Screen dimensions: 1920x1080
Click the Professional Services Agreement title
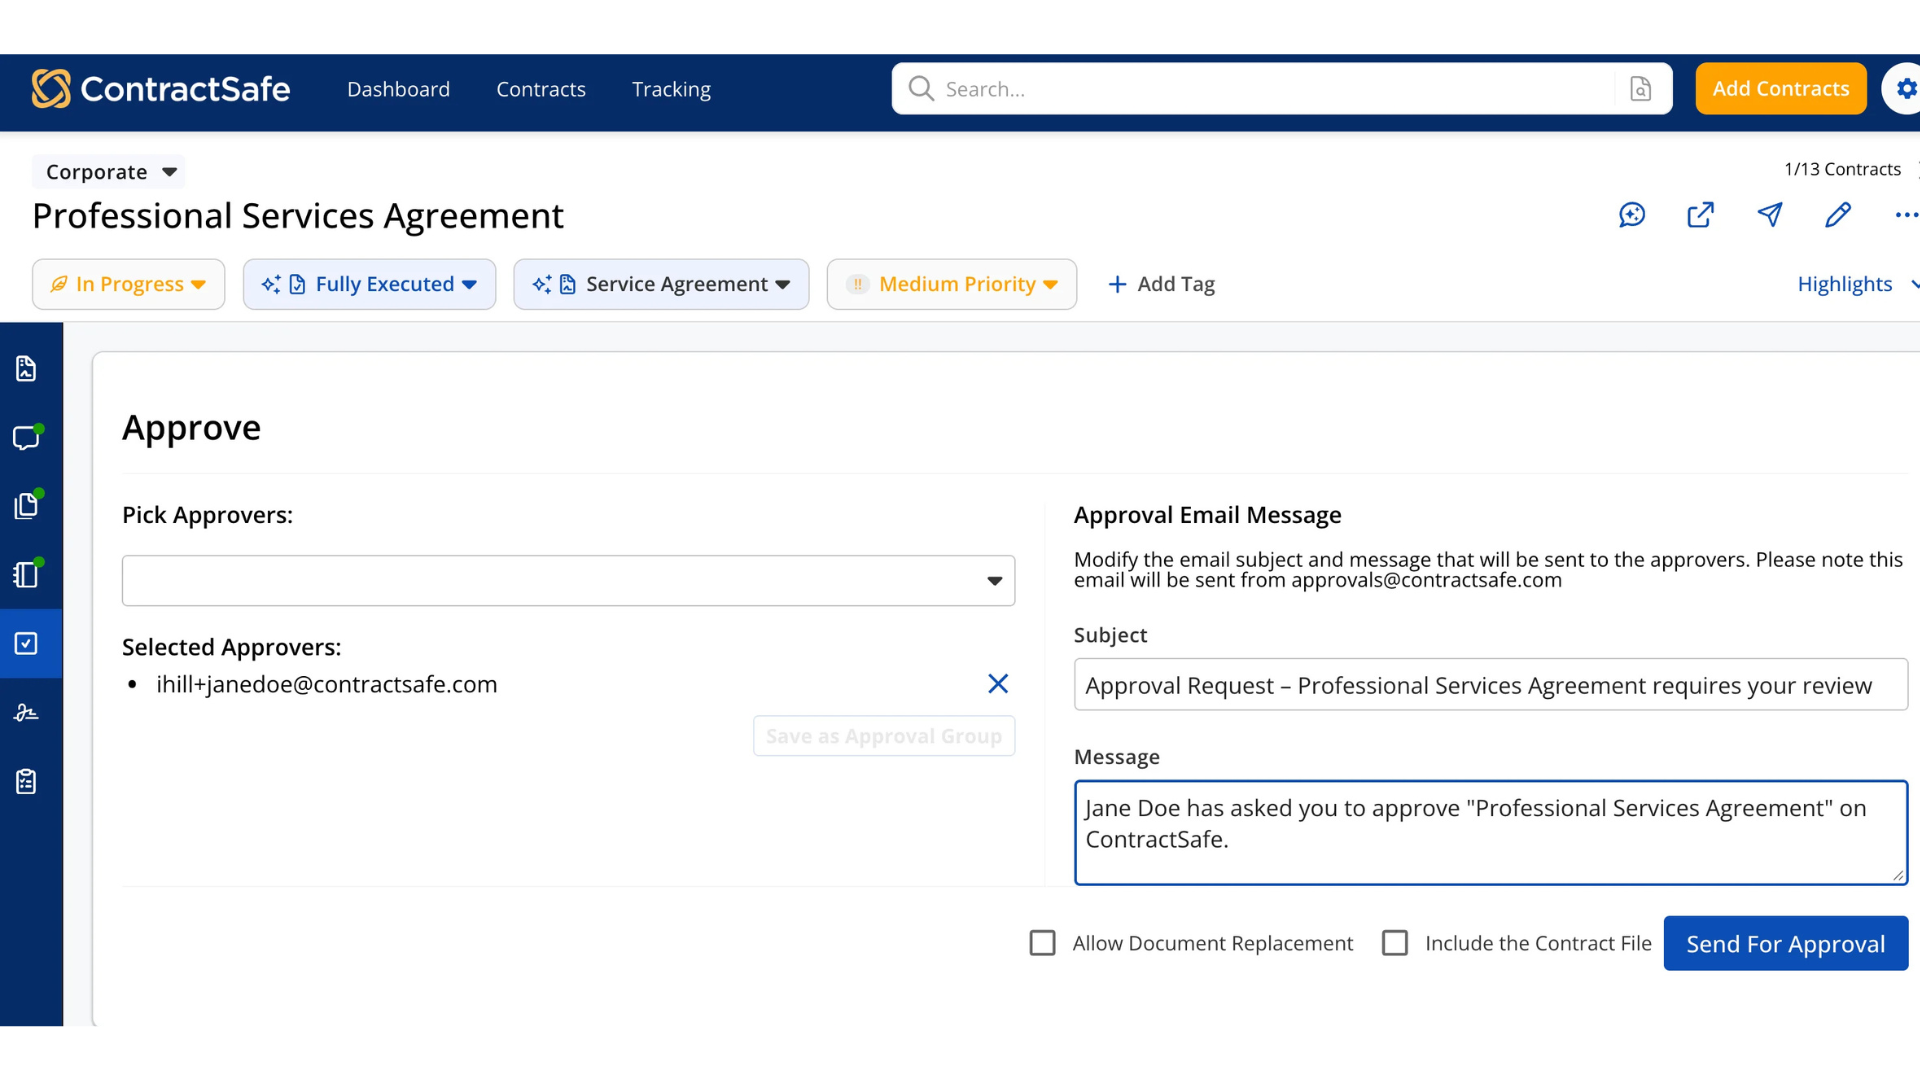[x=298, y=216]
